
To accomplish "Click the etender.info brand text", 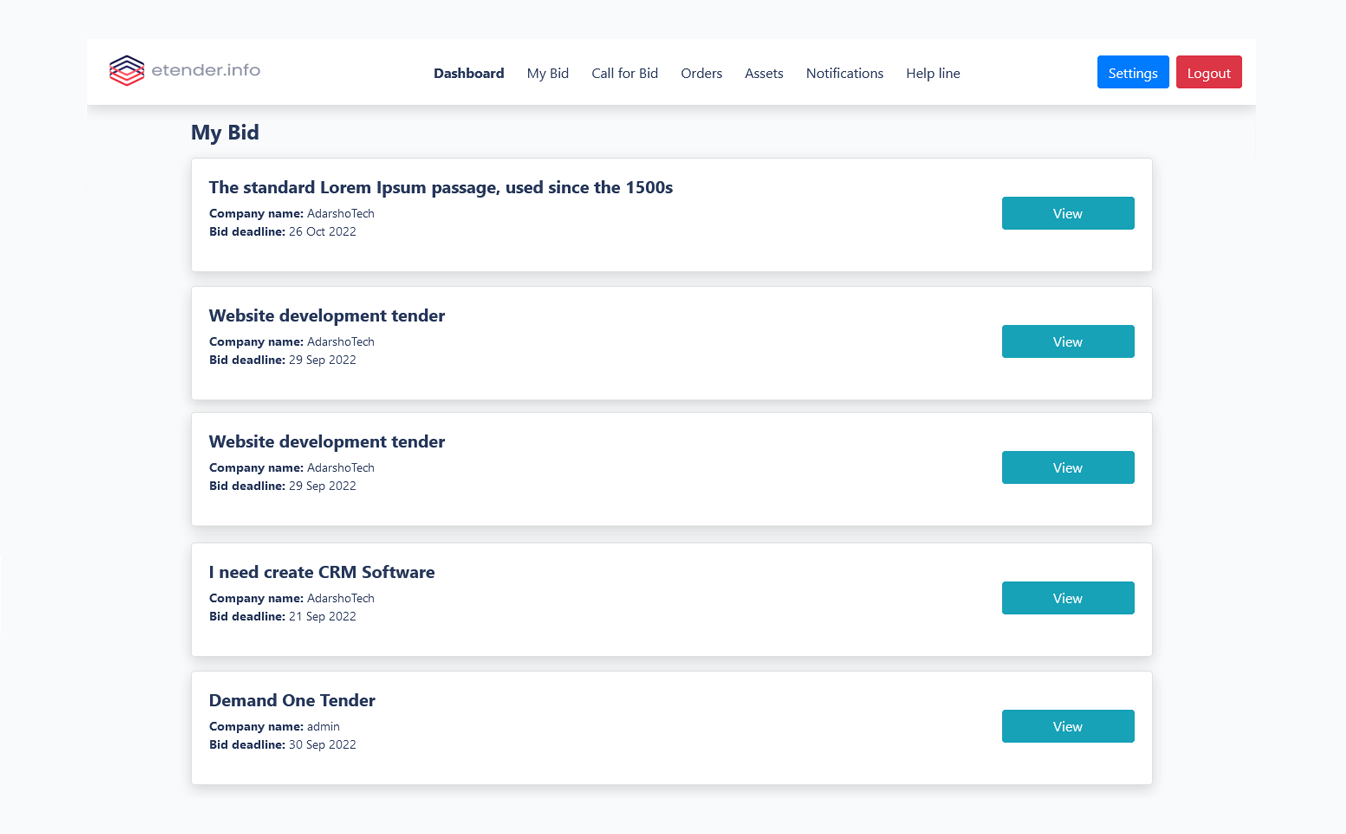I will click(x=206, y=70).
